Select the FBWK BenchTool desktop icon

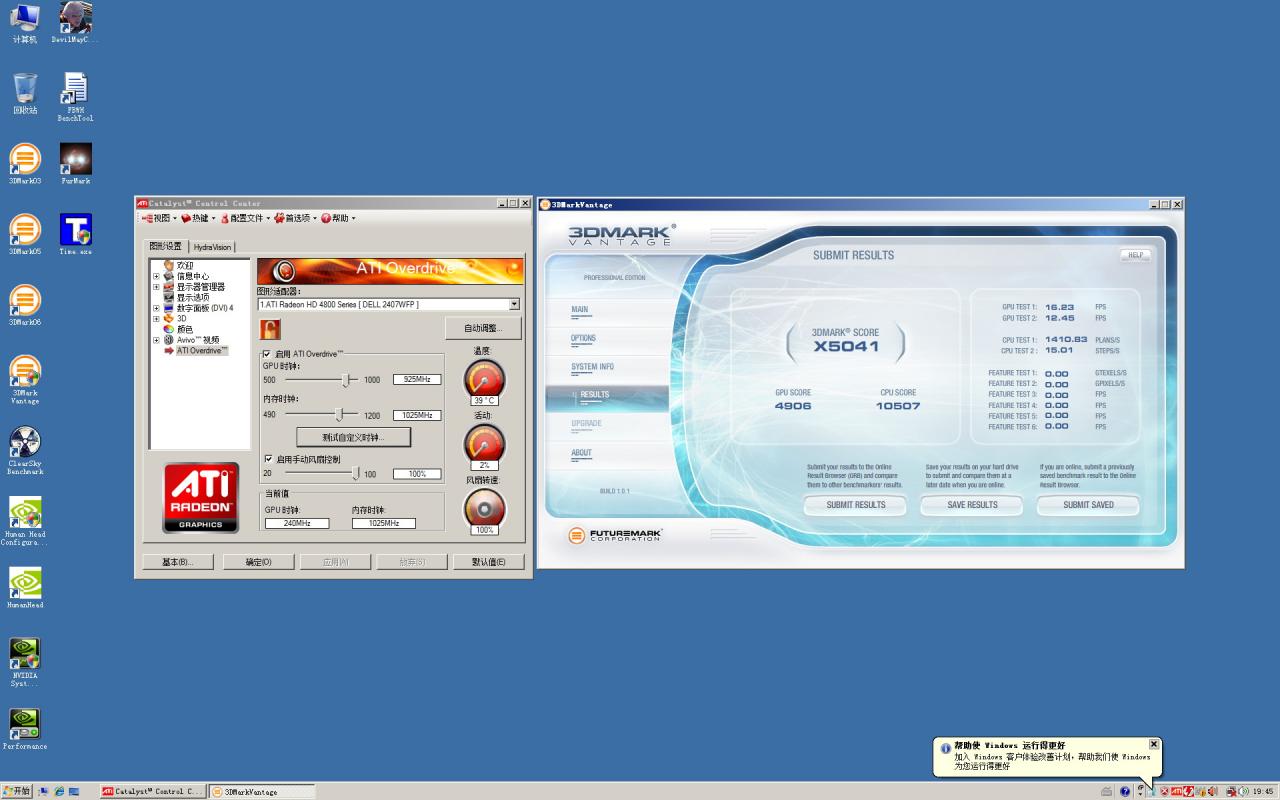tap(75, 97)
